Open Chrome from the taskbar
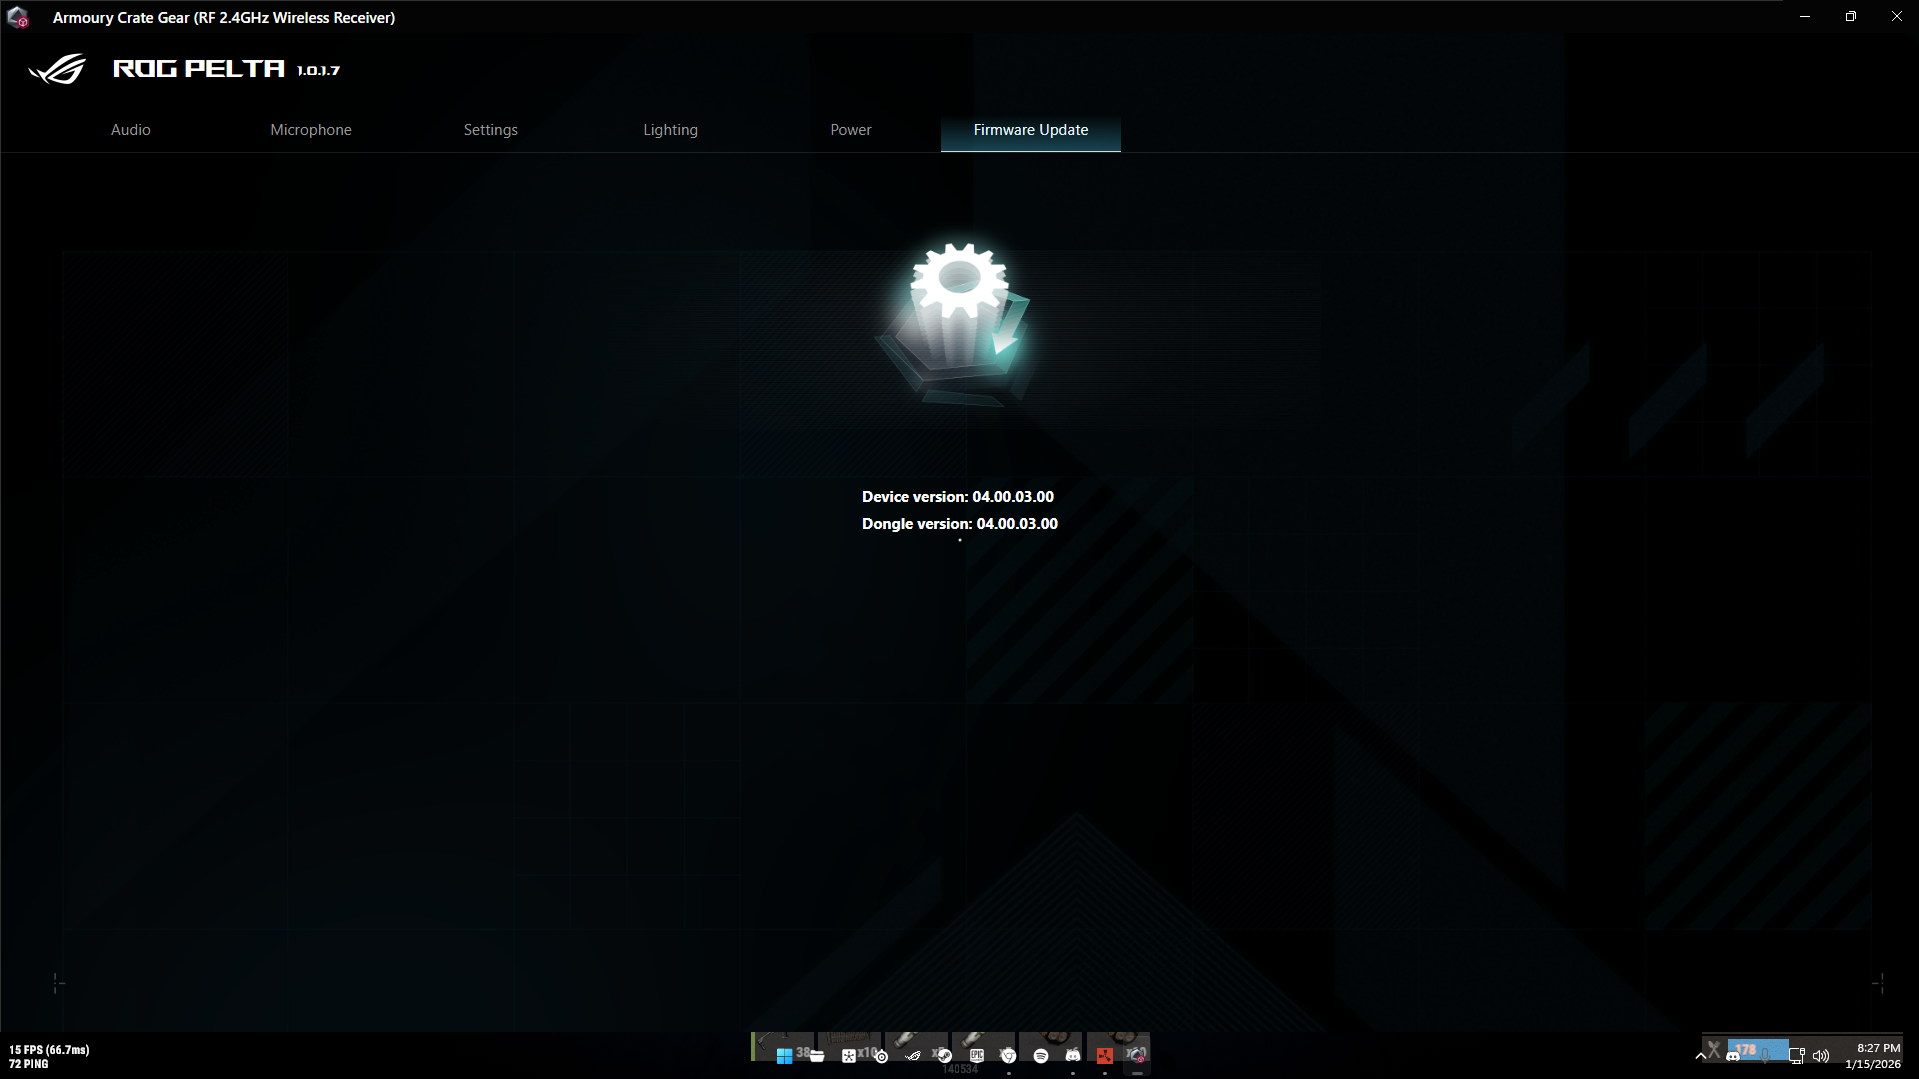The height and width of the screenshot is (1079, 1919). [x=1009, y=1056]
